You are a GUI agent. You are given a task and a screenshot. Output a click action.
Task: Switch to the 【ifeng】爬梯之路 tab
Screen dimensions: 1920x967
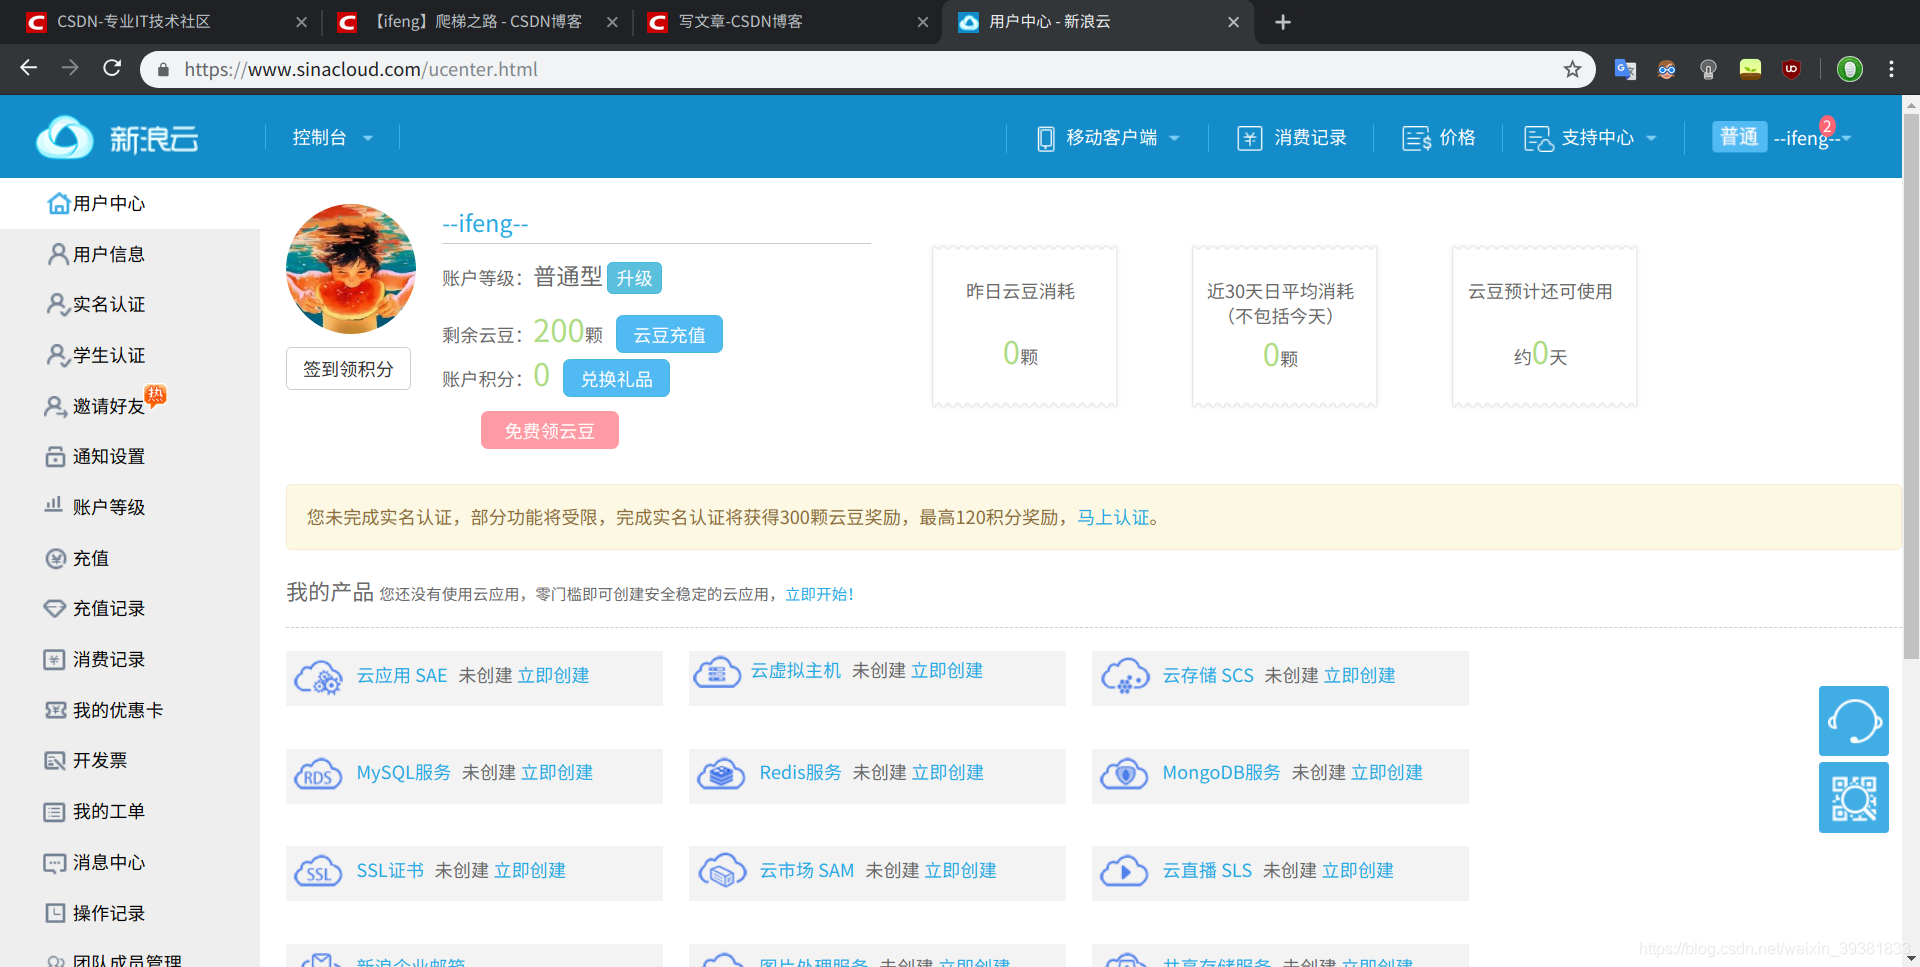[476, 22]
